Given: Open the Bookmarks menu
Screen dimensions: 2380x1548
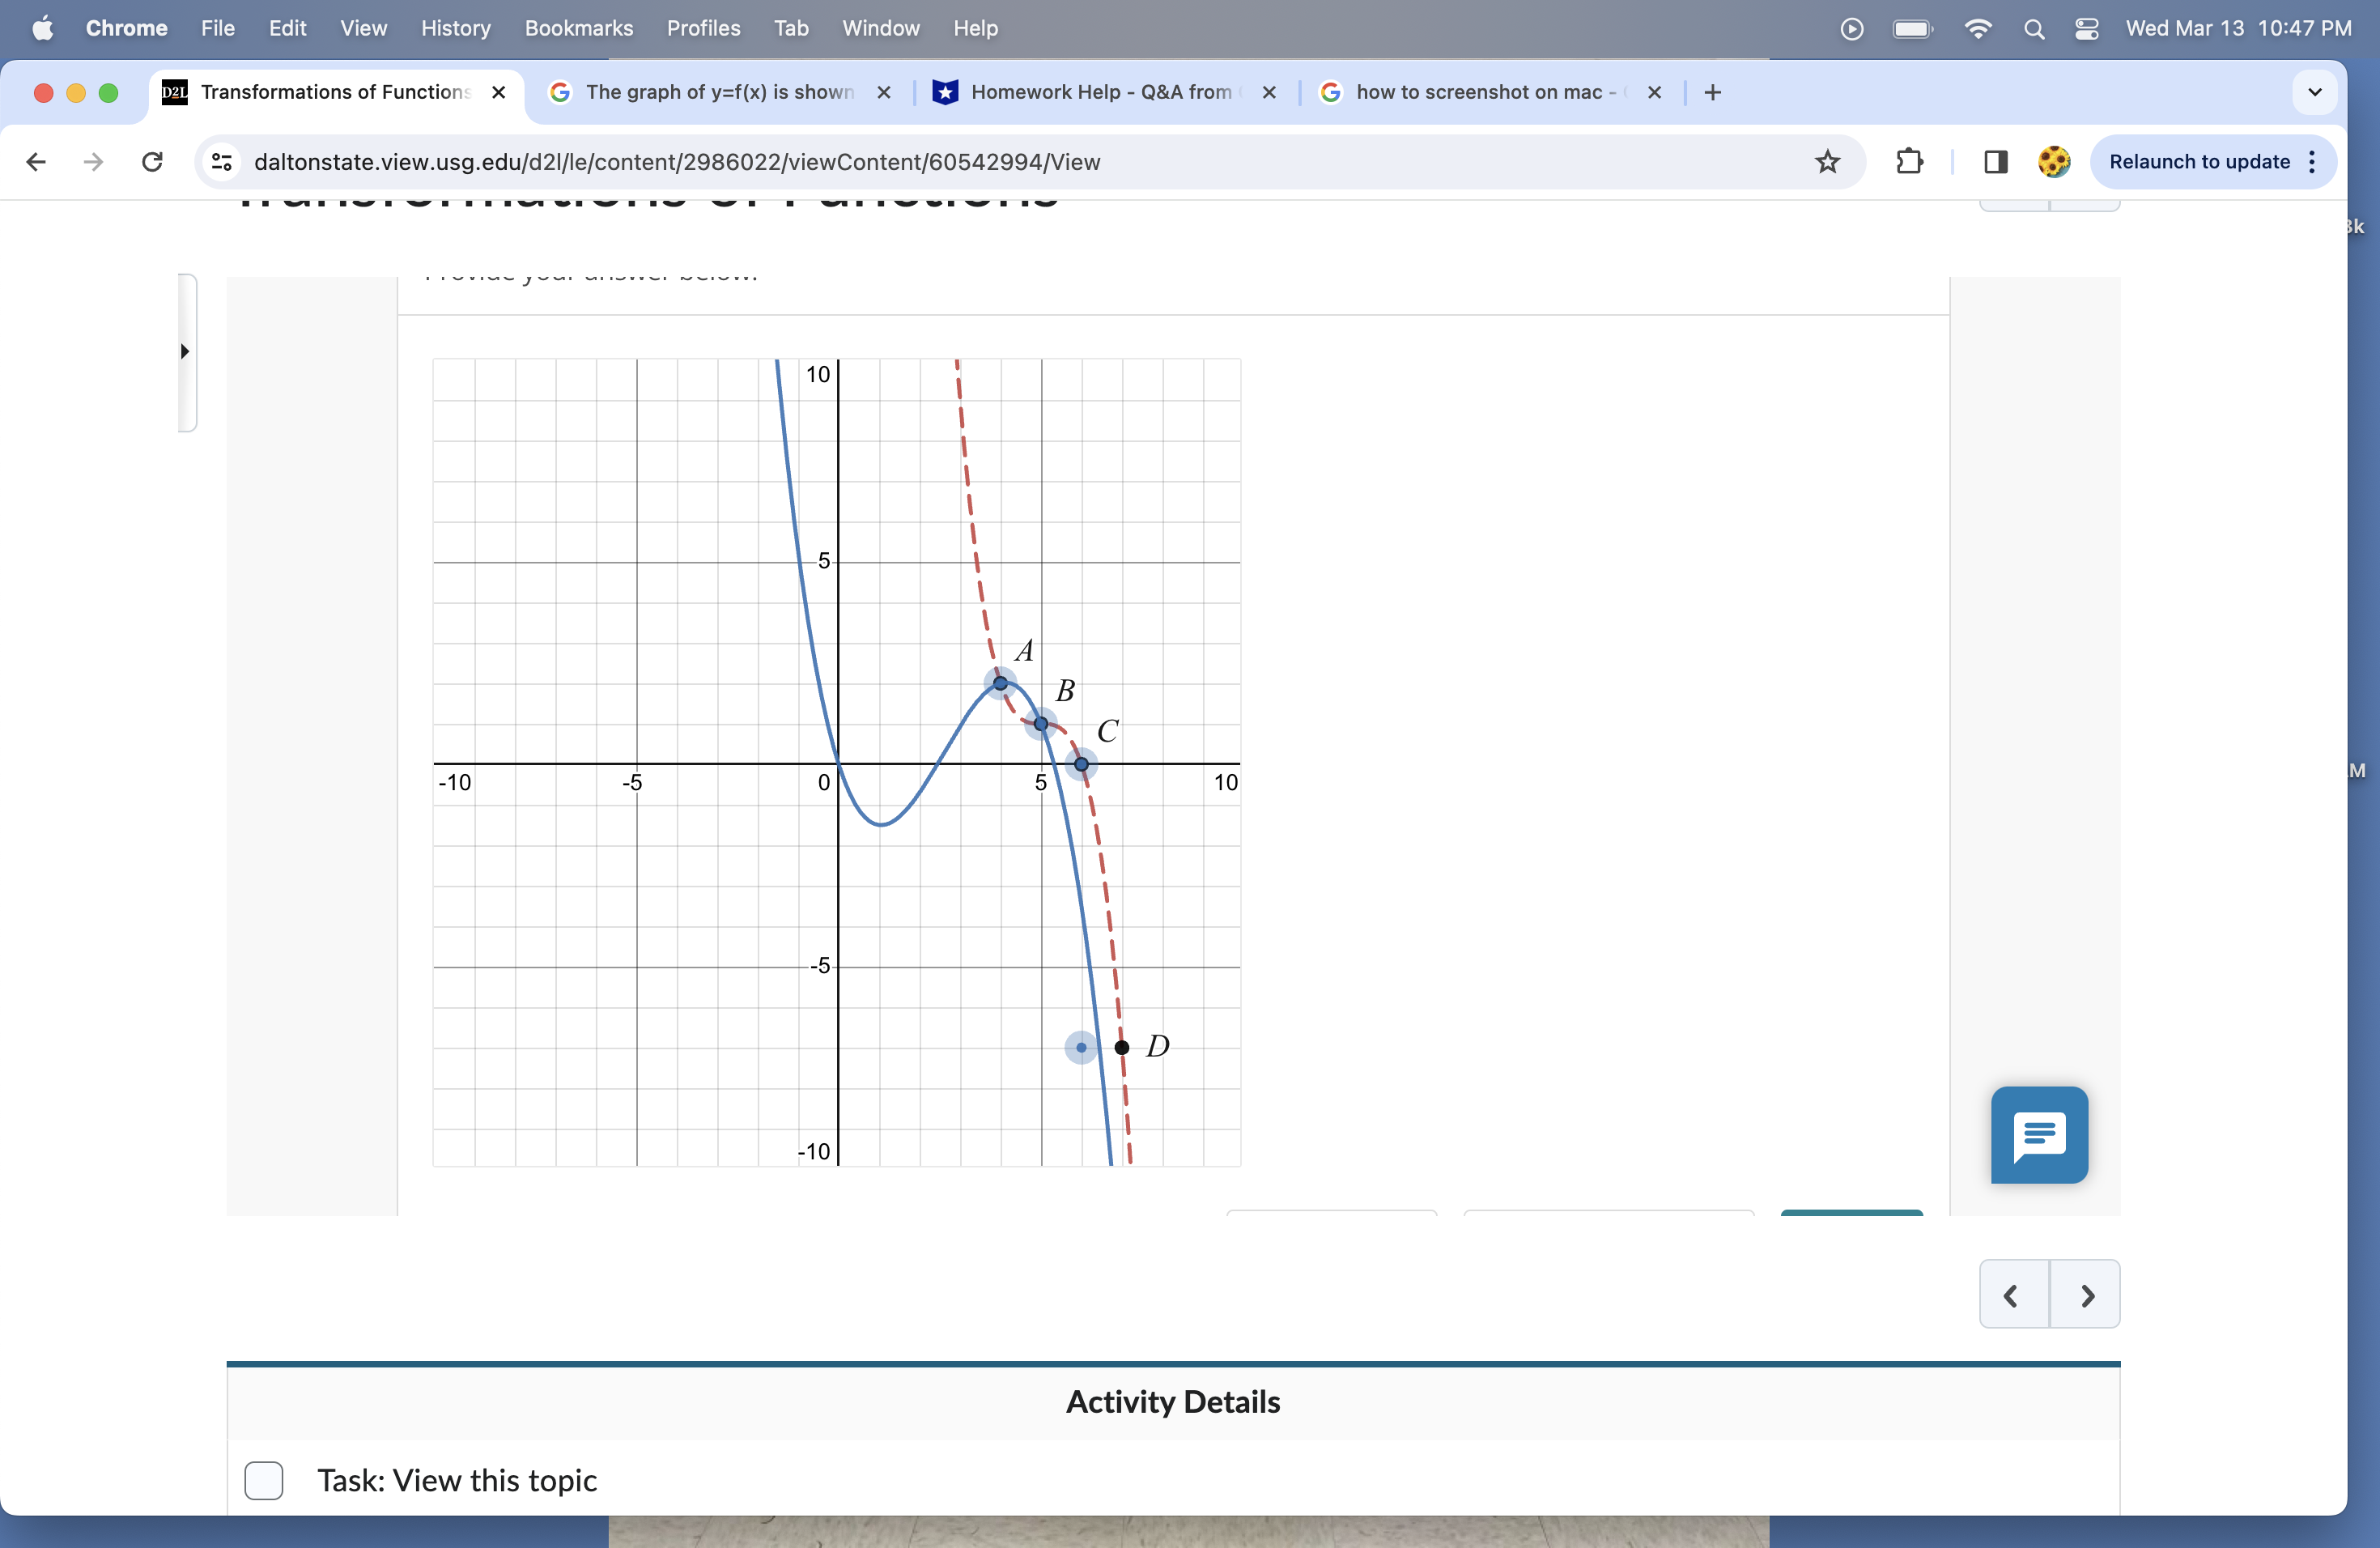Looking at the screenshot, I should (578, 29).
